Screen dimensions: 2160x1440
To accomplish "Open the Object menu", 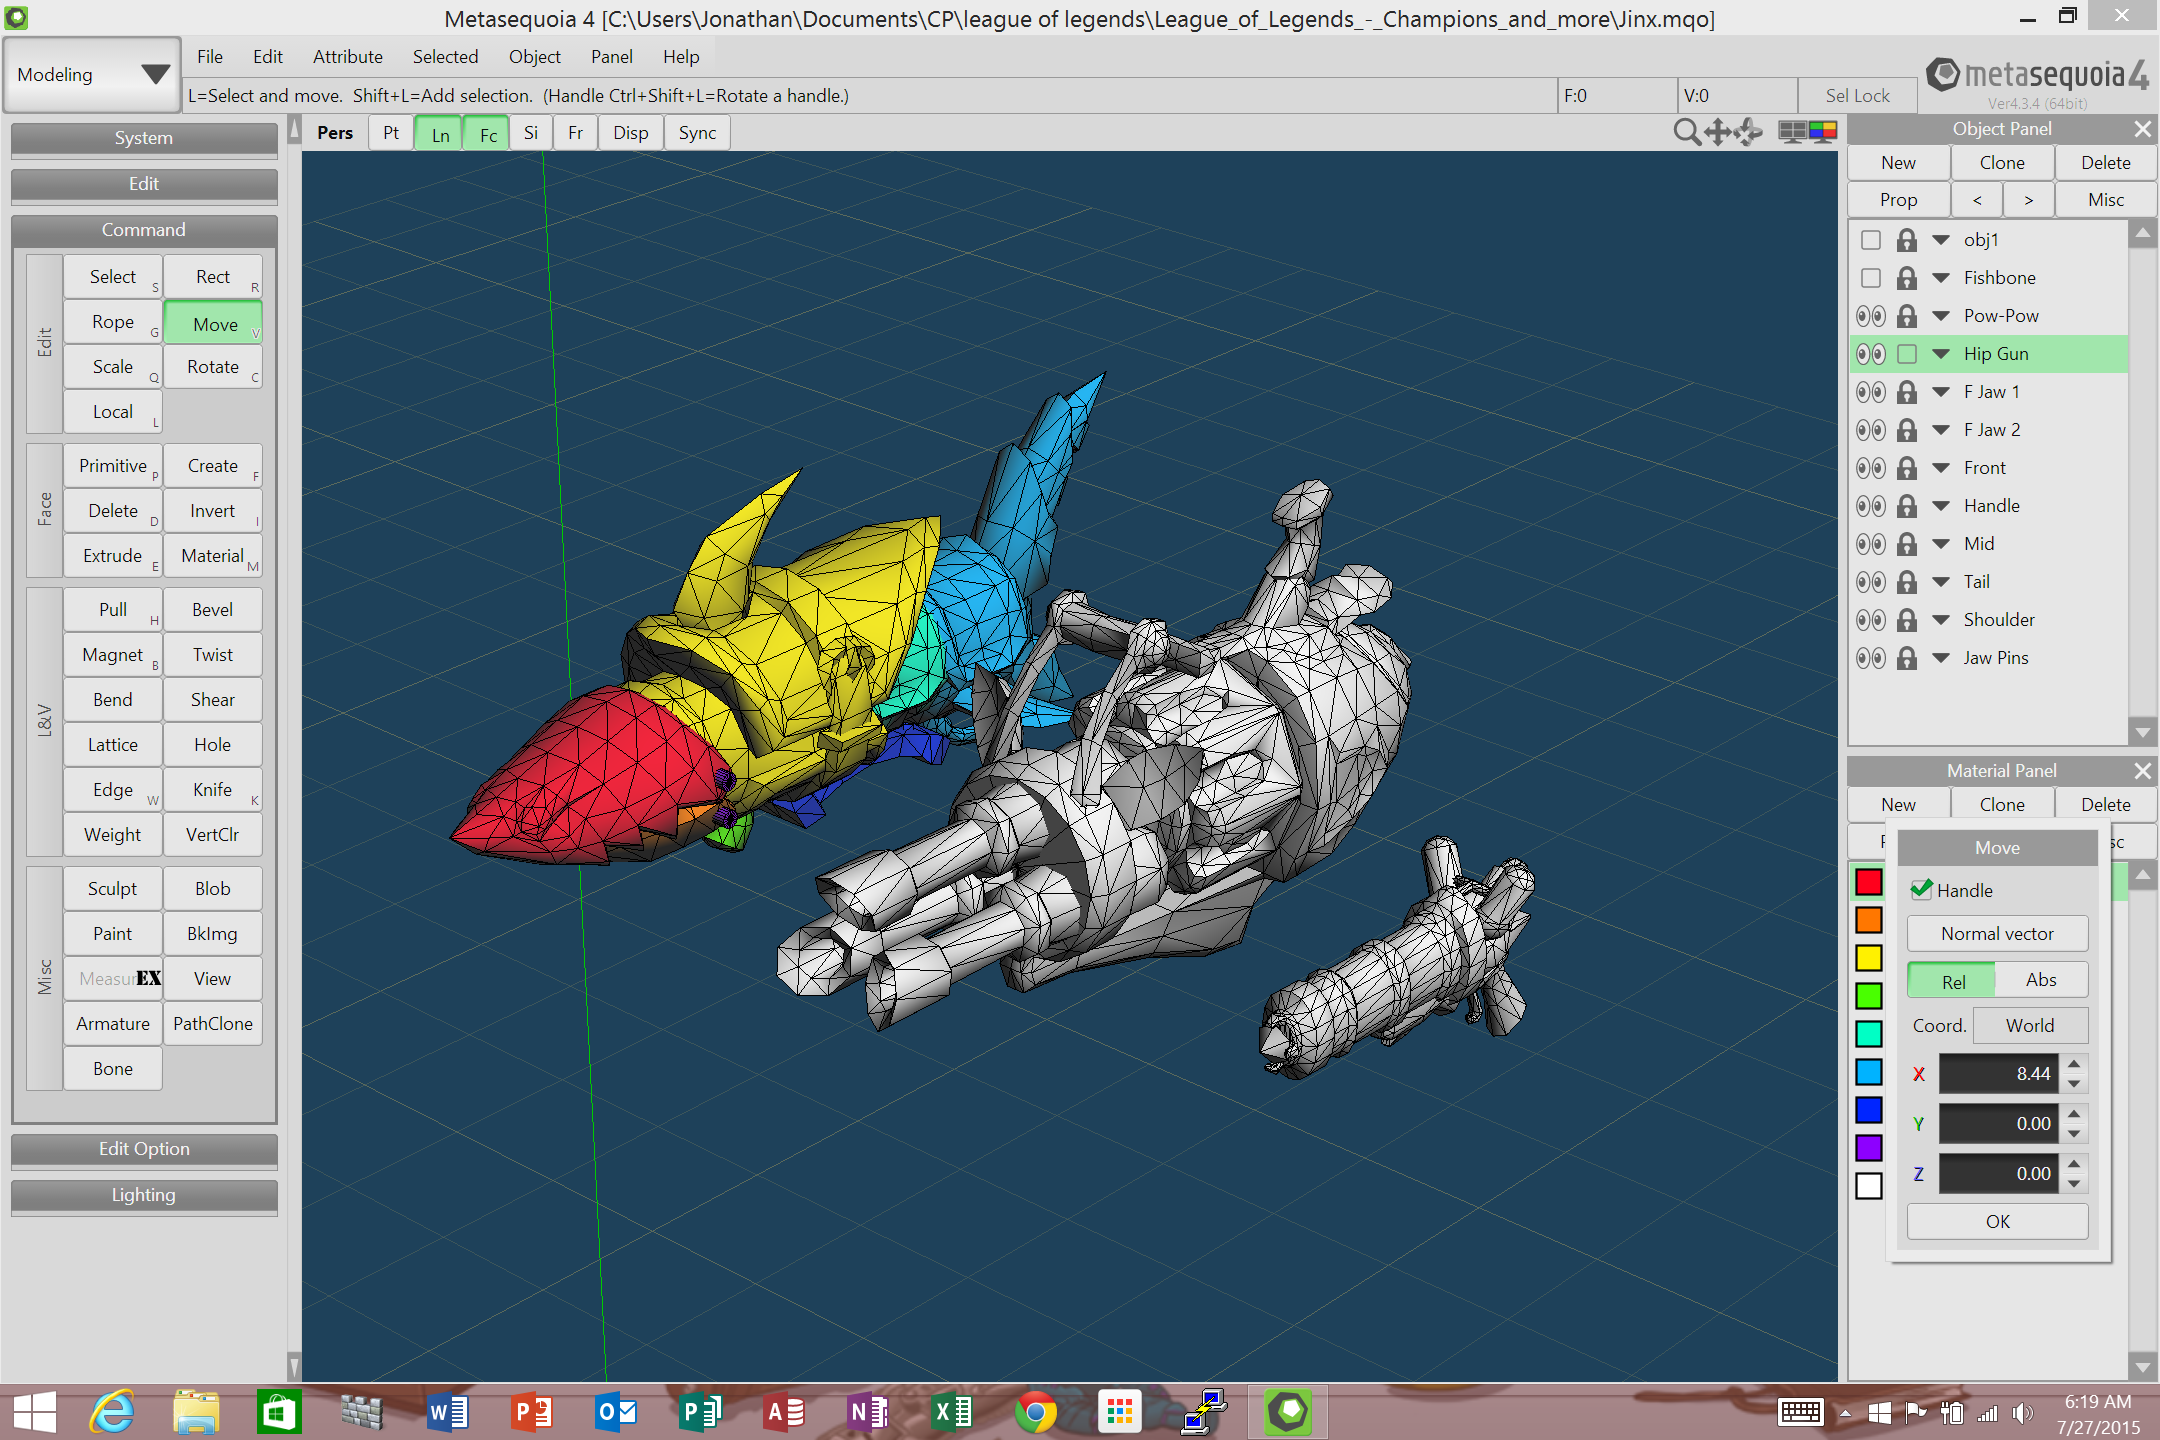I will [534, 57].
